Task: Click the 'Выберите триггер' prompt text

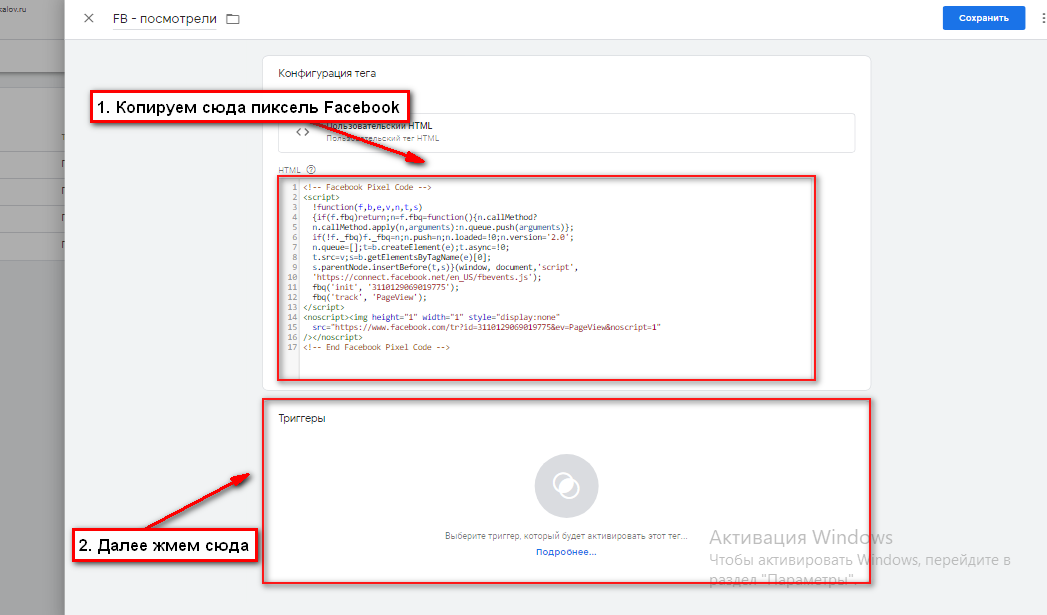Action: [565, 536]
